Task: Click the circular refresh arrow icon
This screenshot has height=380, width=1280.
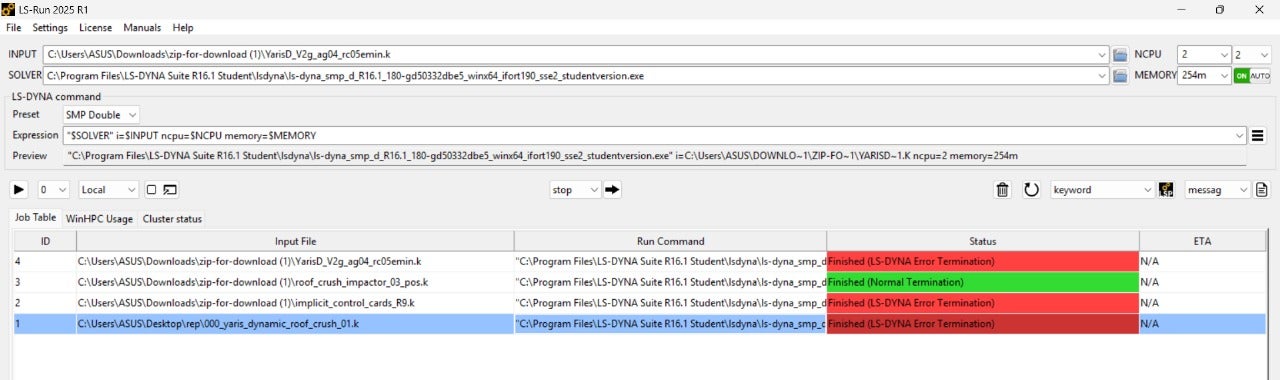Action: pos(1031,189)
